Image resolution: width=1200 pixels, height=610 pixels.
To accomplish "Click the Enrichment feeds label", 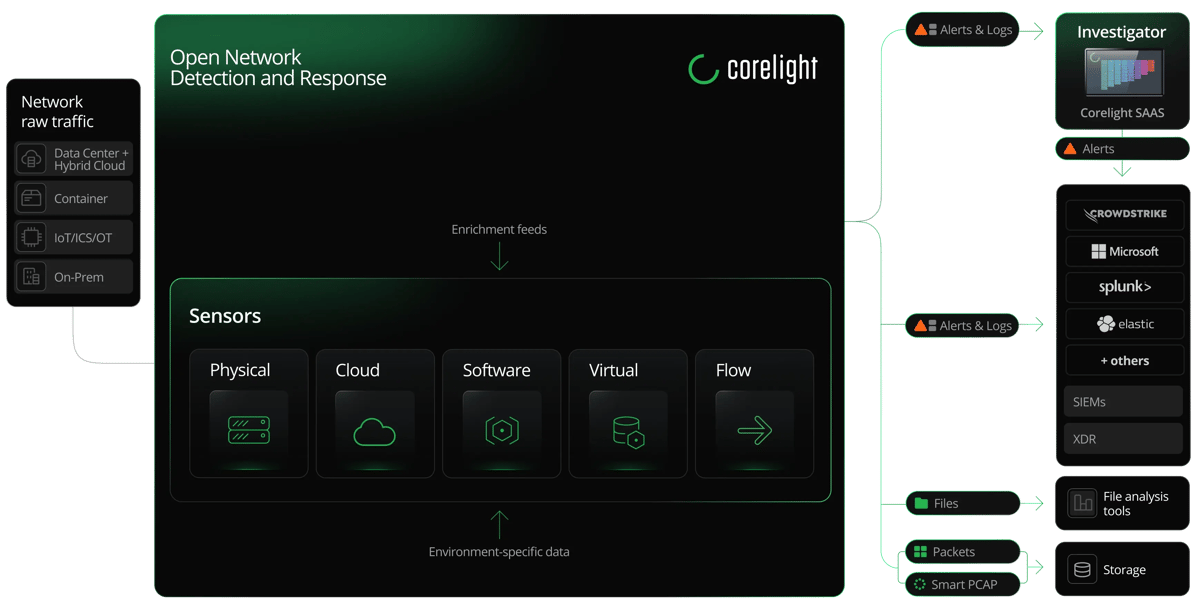I will [x=499, y=229].
